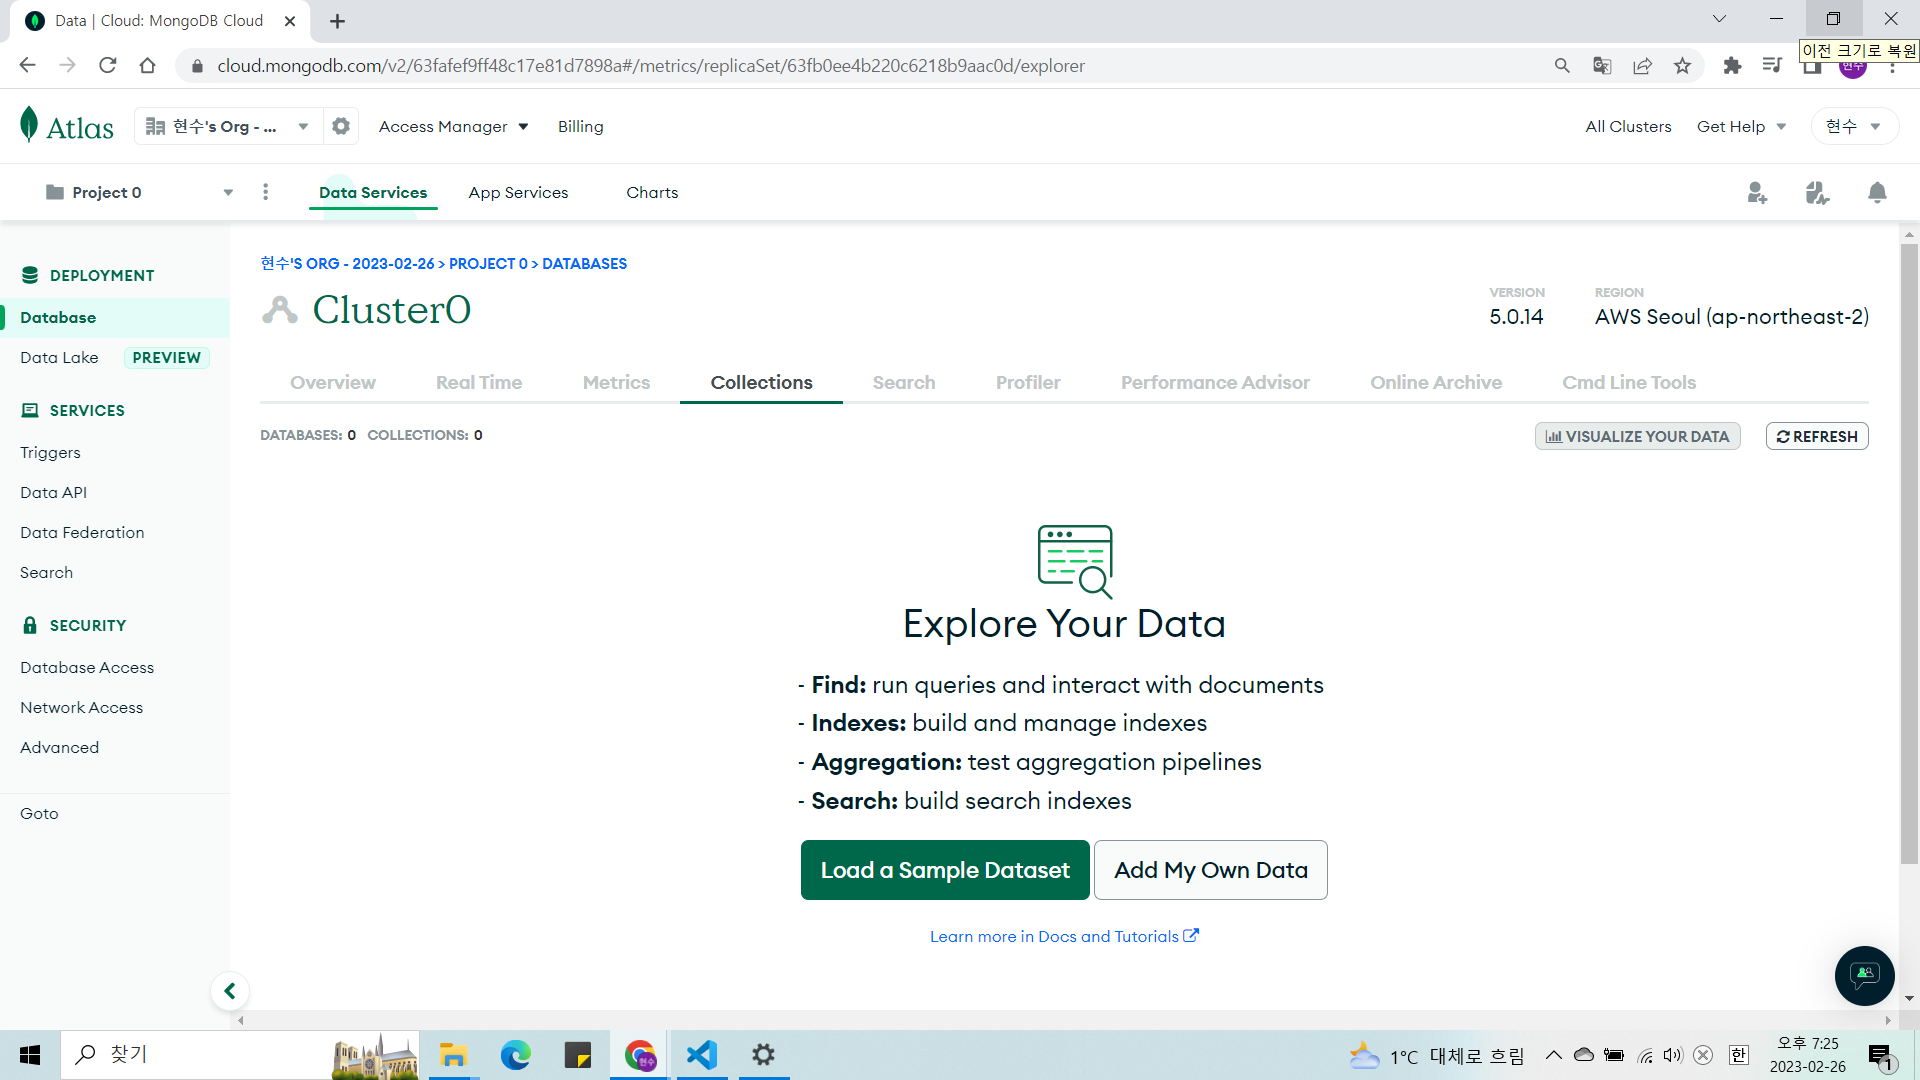
Task: Open the Performance Advisor tab
Action: [1215, 383]
